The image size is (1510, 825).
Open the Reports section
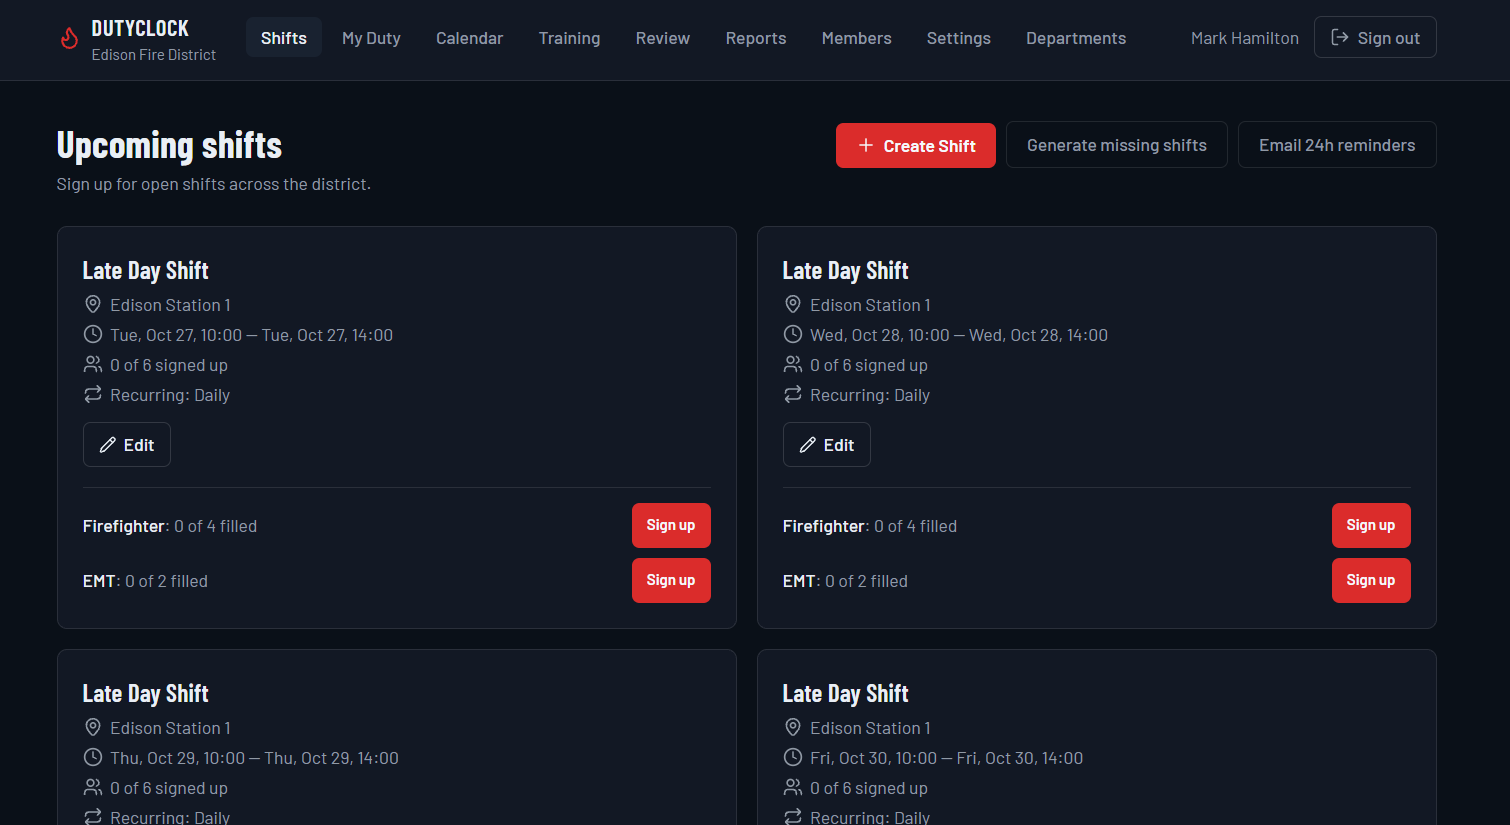pos(756,38)
